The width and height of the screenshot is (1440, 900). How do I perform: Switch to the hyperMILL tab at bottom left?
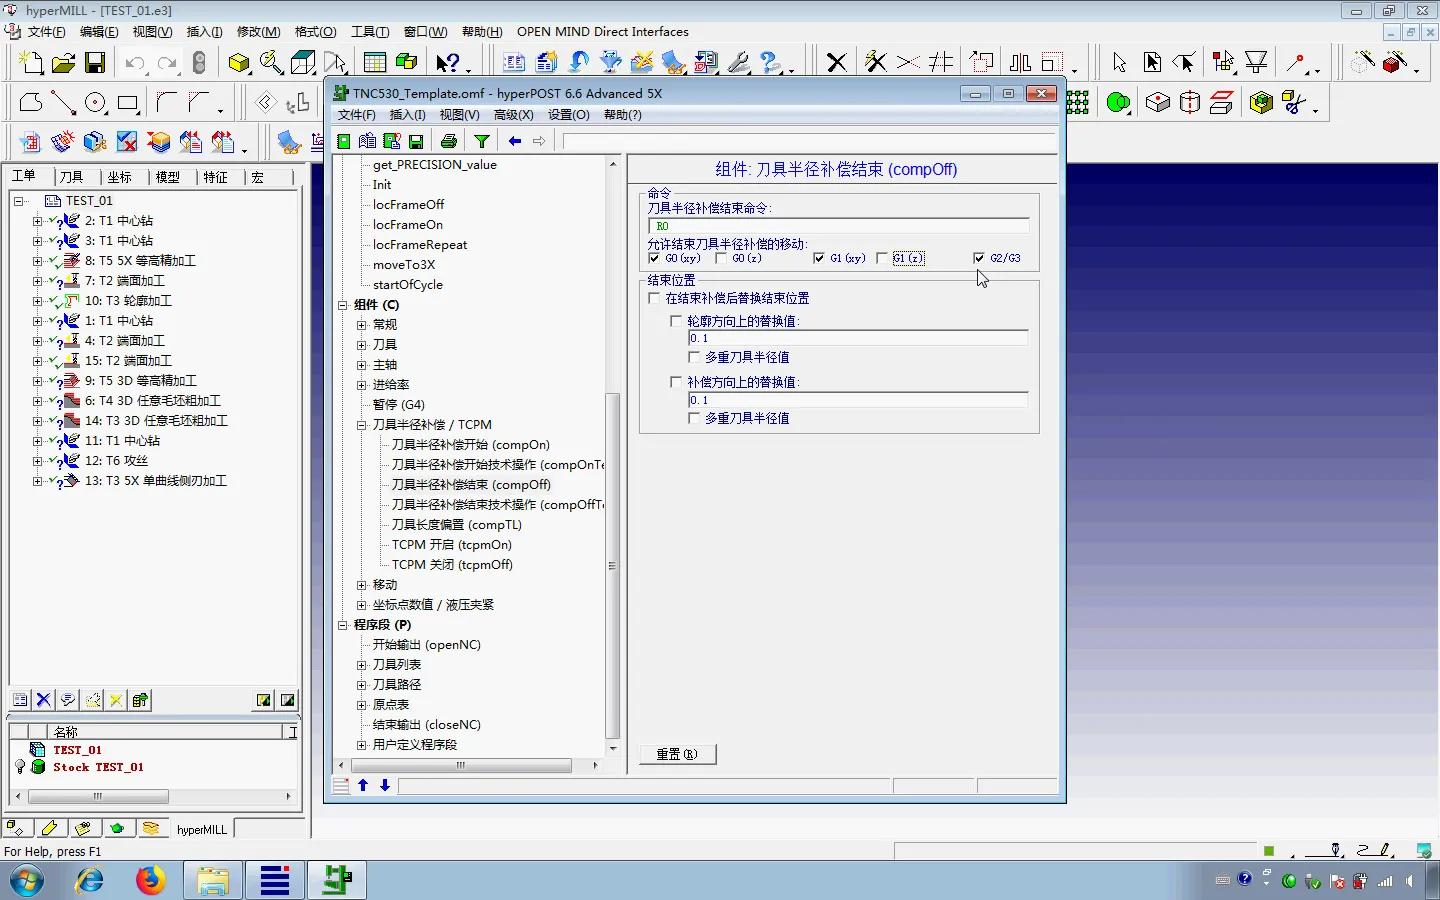pos(201,828)
